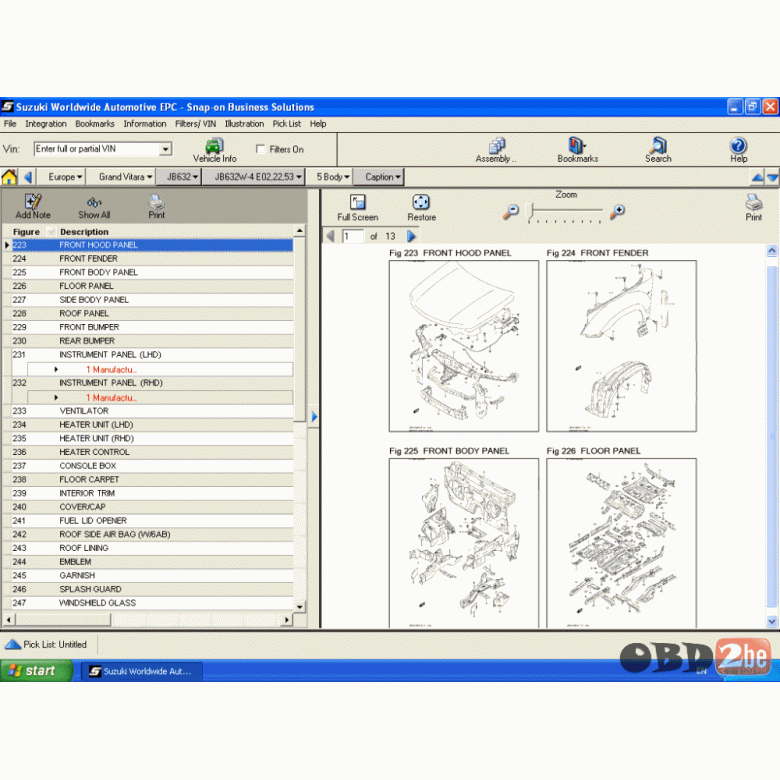Image resolution: width=780 pixels, height=780 pixels.
Task: Go to the next illustration page
Action: (x=411, y=236)
